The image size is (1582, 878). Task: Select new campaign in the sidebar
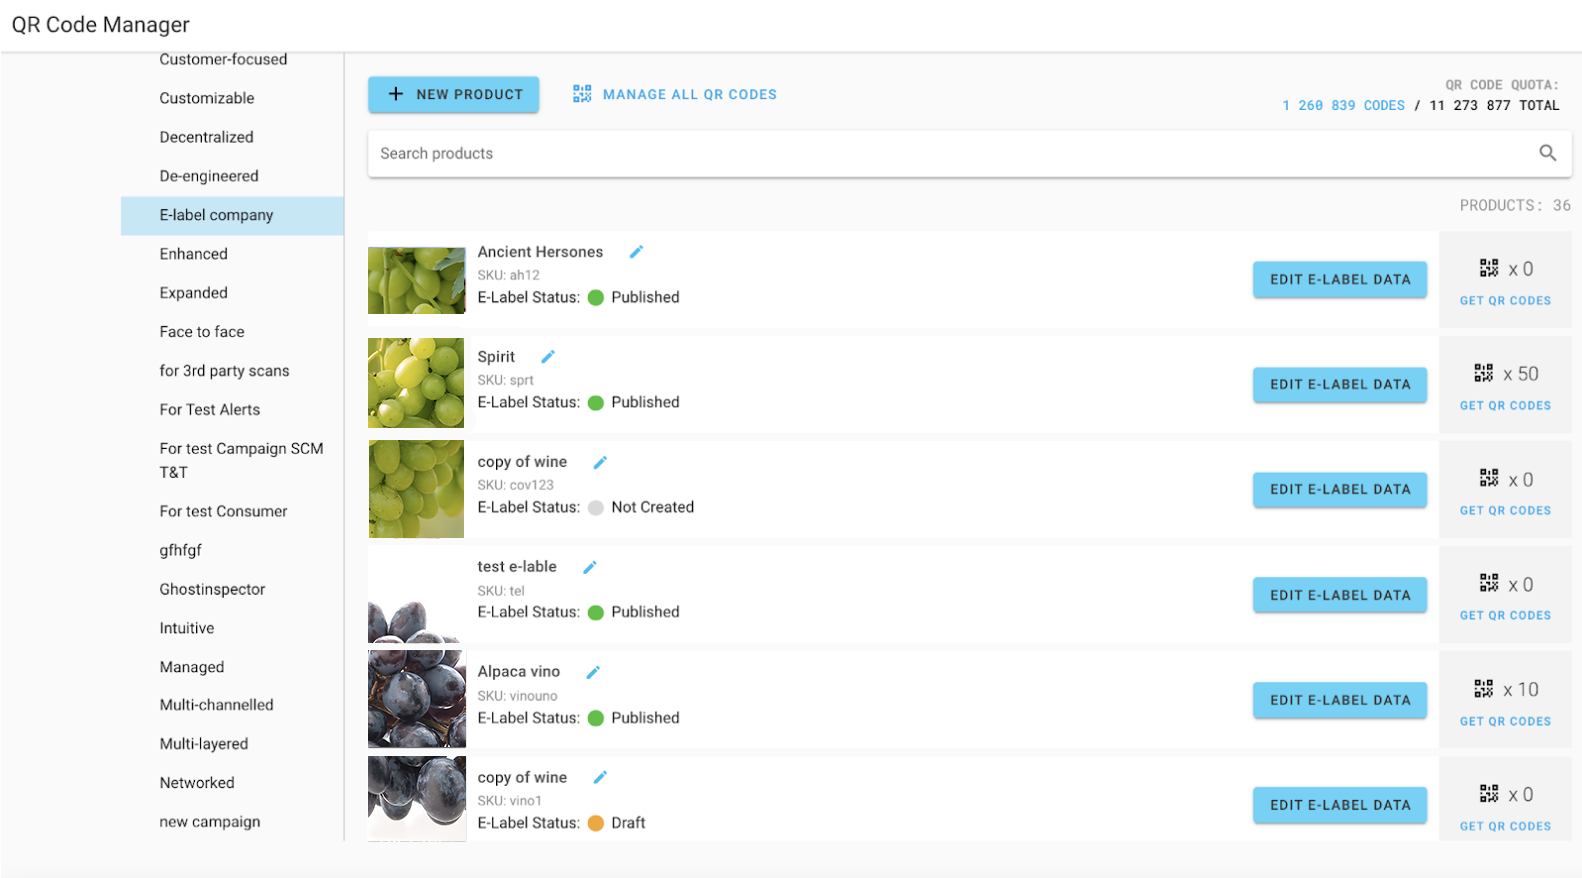point(210,822)
